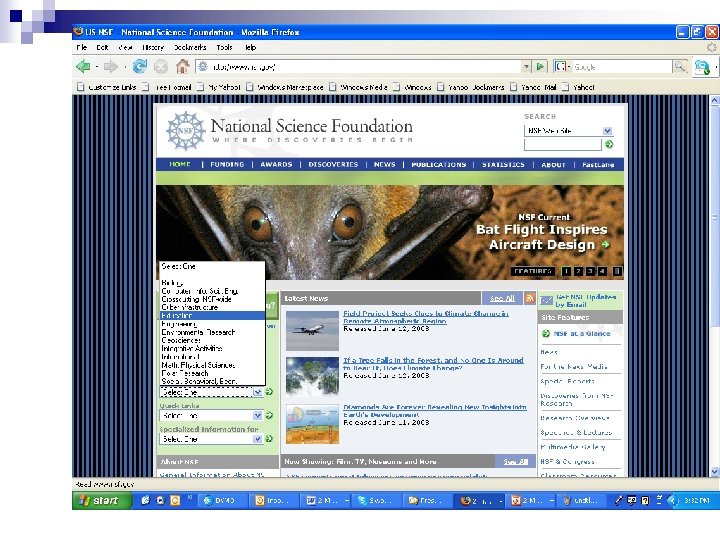The image size is (720, 540).
Task: Pause the features slideshow
Action: [617, 271]
